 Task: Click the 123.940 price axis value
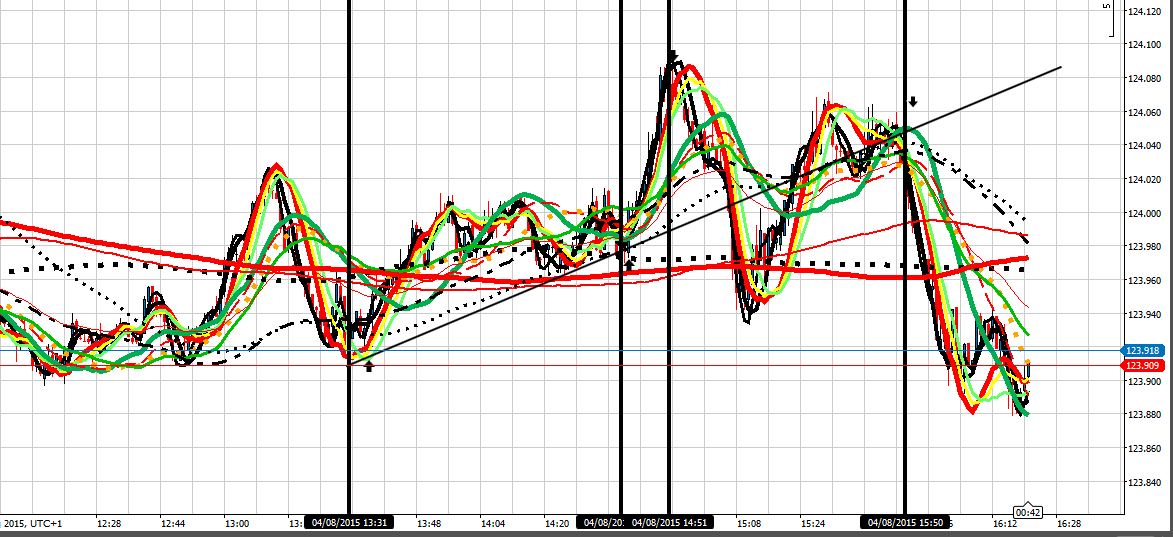tap(1145, 315)
